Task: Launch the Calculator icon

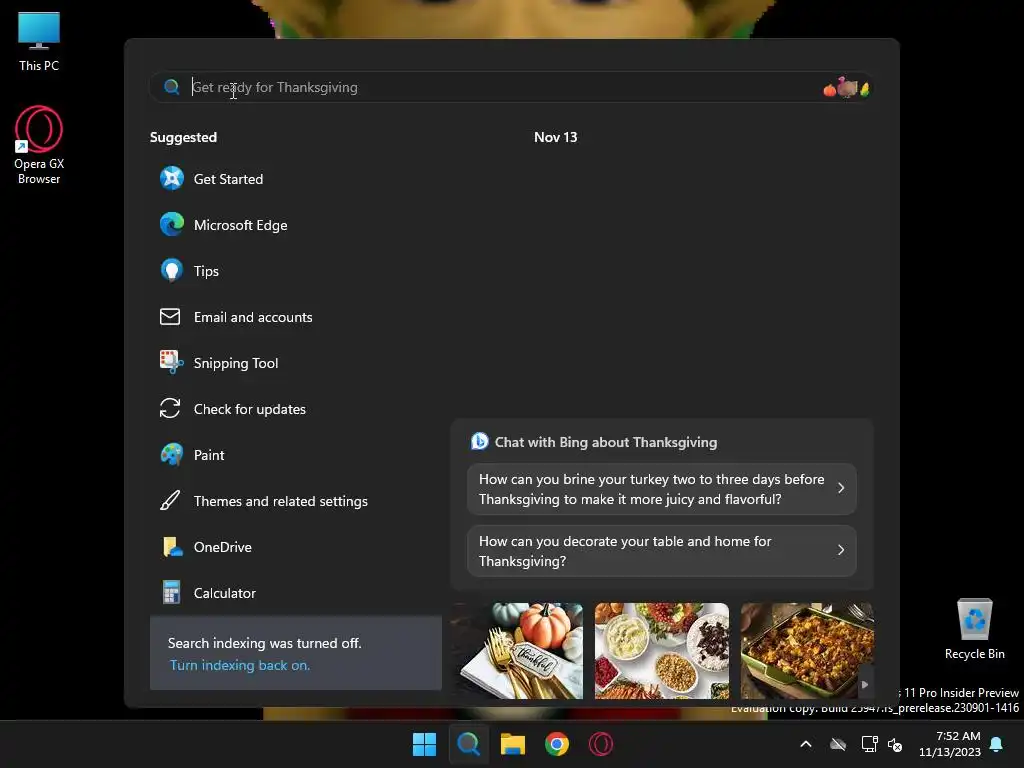Action: point(171,592)
